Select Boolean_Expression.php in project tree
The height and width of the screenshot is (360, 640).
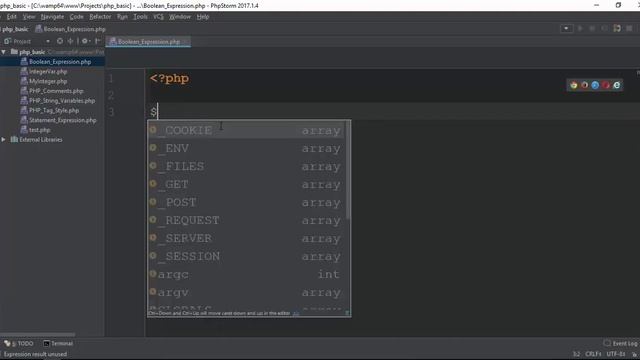coord(60,62)
